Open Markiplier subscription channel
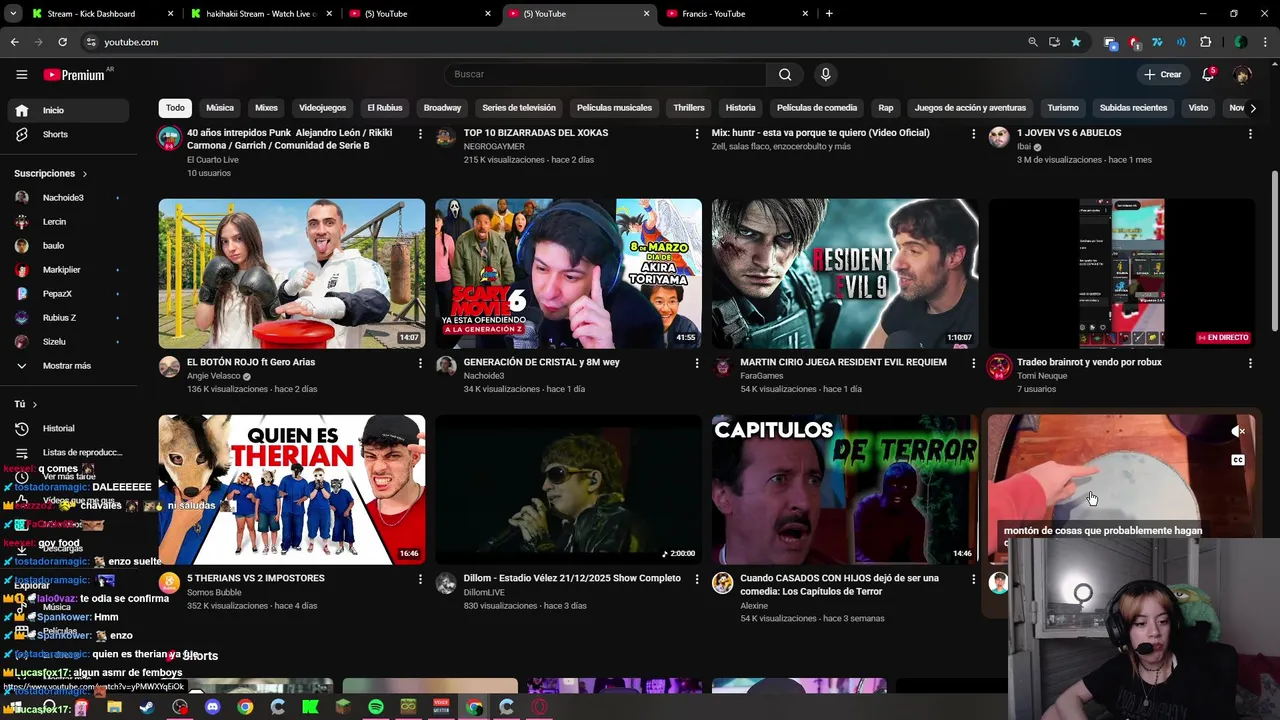Viewport: 1280px width, 720px height. pos(66,270)
